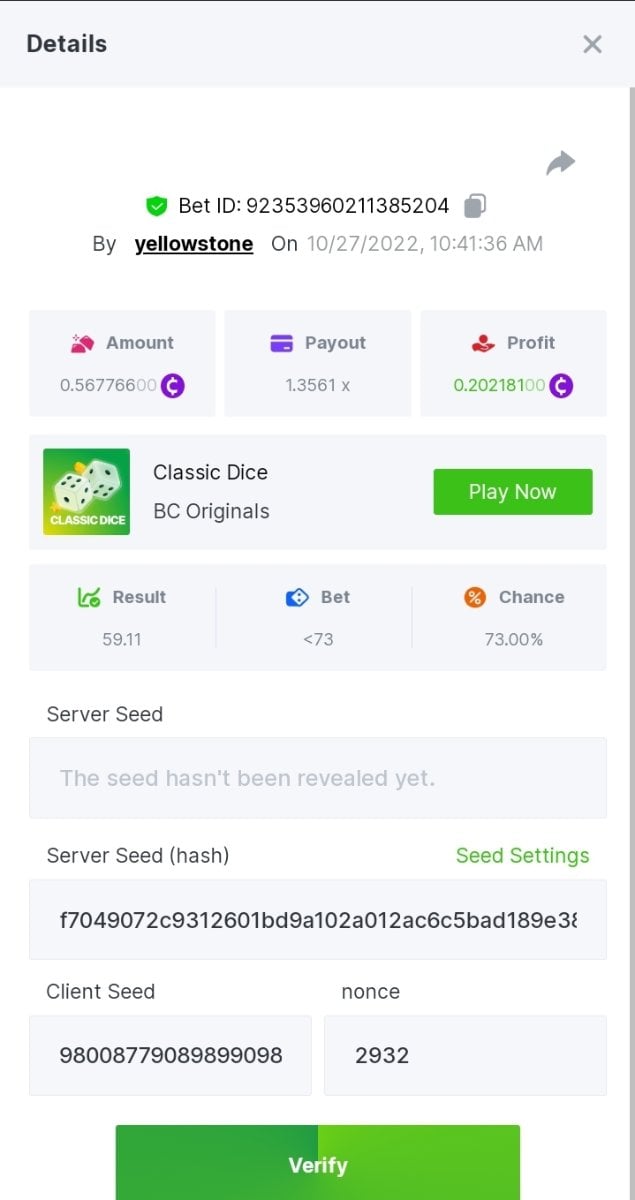Click the green verified shield icon
This screenshot has height=1200, width=635.
[155, 206]
